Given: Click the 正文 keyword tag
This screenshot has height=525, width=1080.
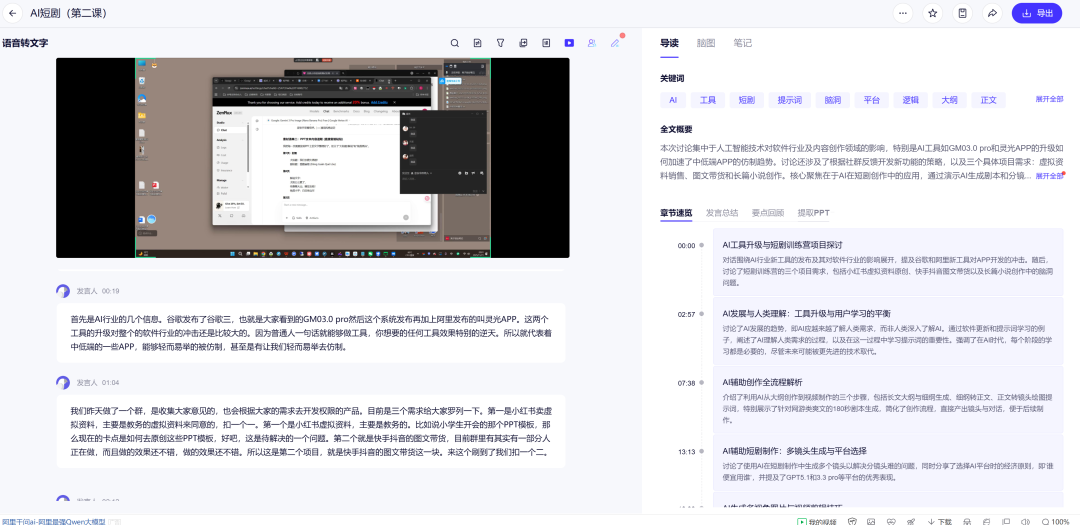Looking at the screenshot, I should pyautogui.click(x=988, y=100).
